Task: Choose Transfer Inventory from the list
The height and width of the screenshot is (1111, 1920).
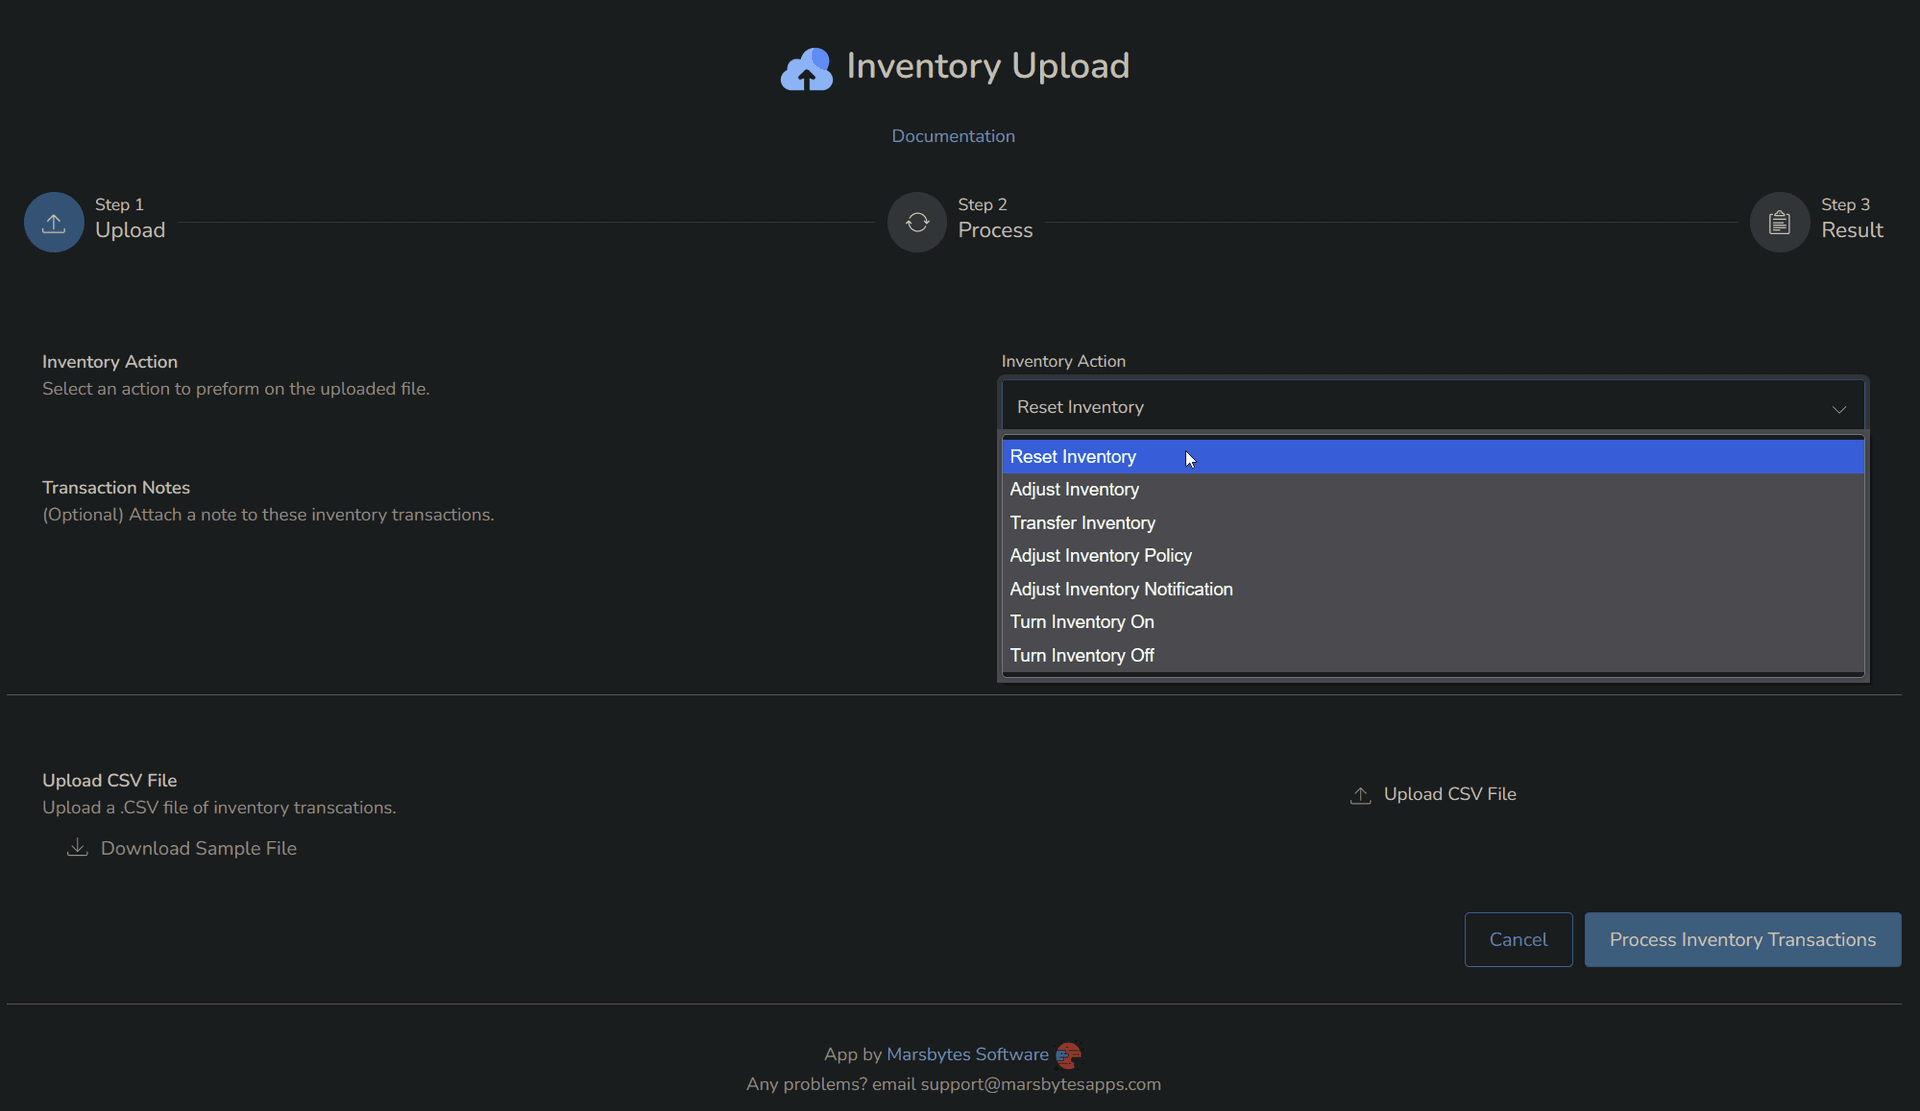Action: (x=1082, y=522)
